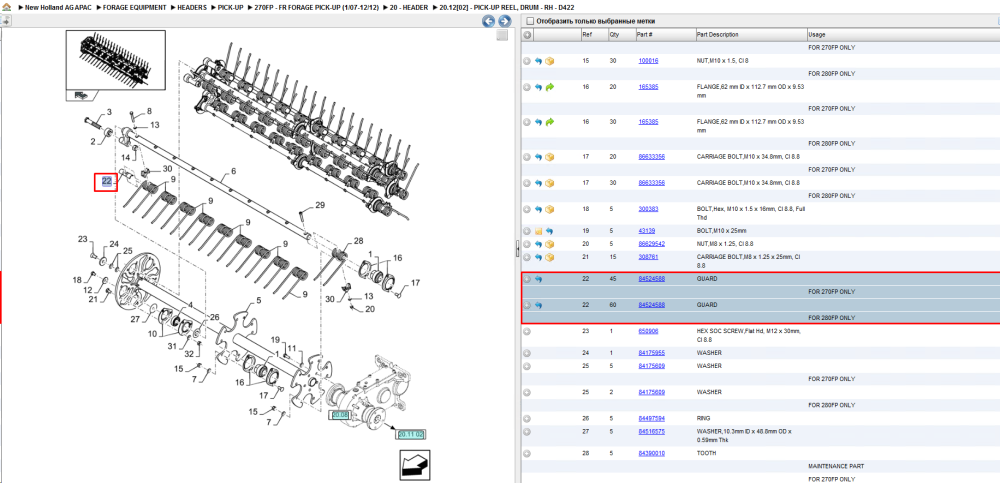Add NUT M10 x 1.5 part via circle icon
This screenshot has height=483, width=1000.
tap(527, 61)
